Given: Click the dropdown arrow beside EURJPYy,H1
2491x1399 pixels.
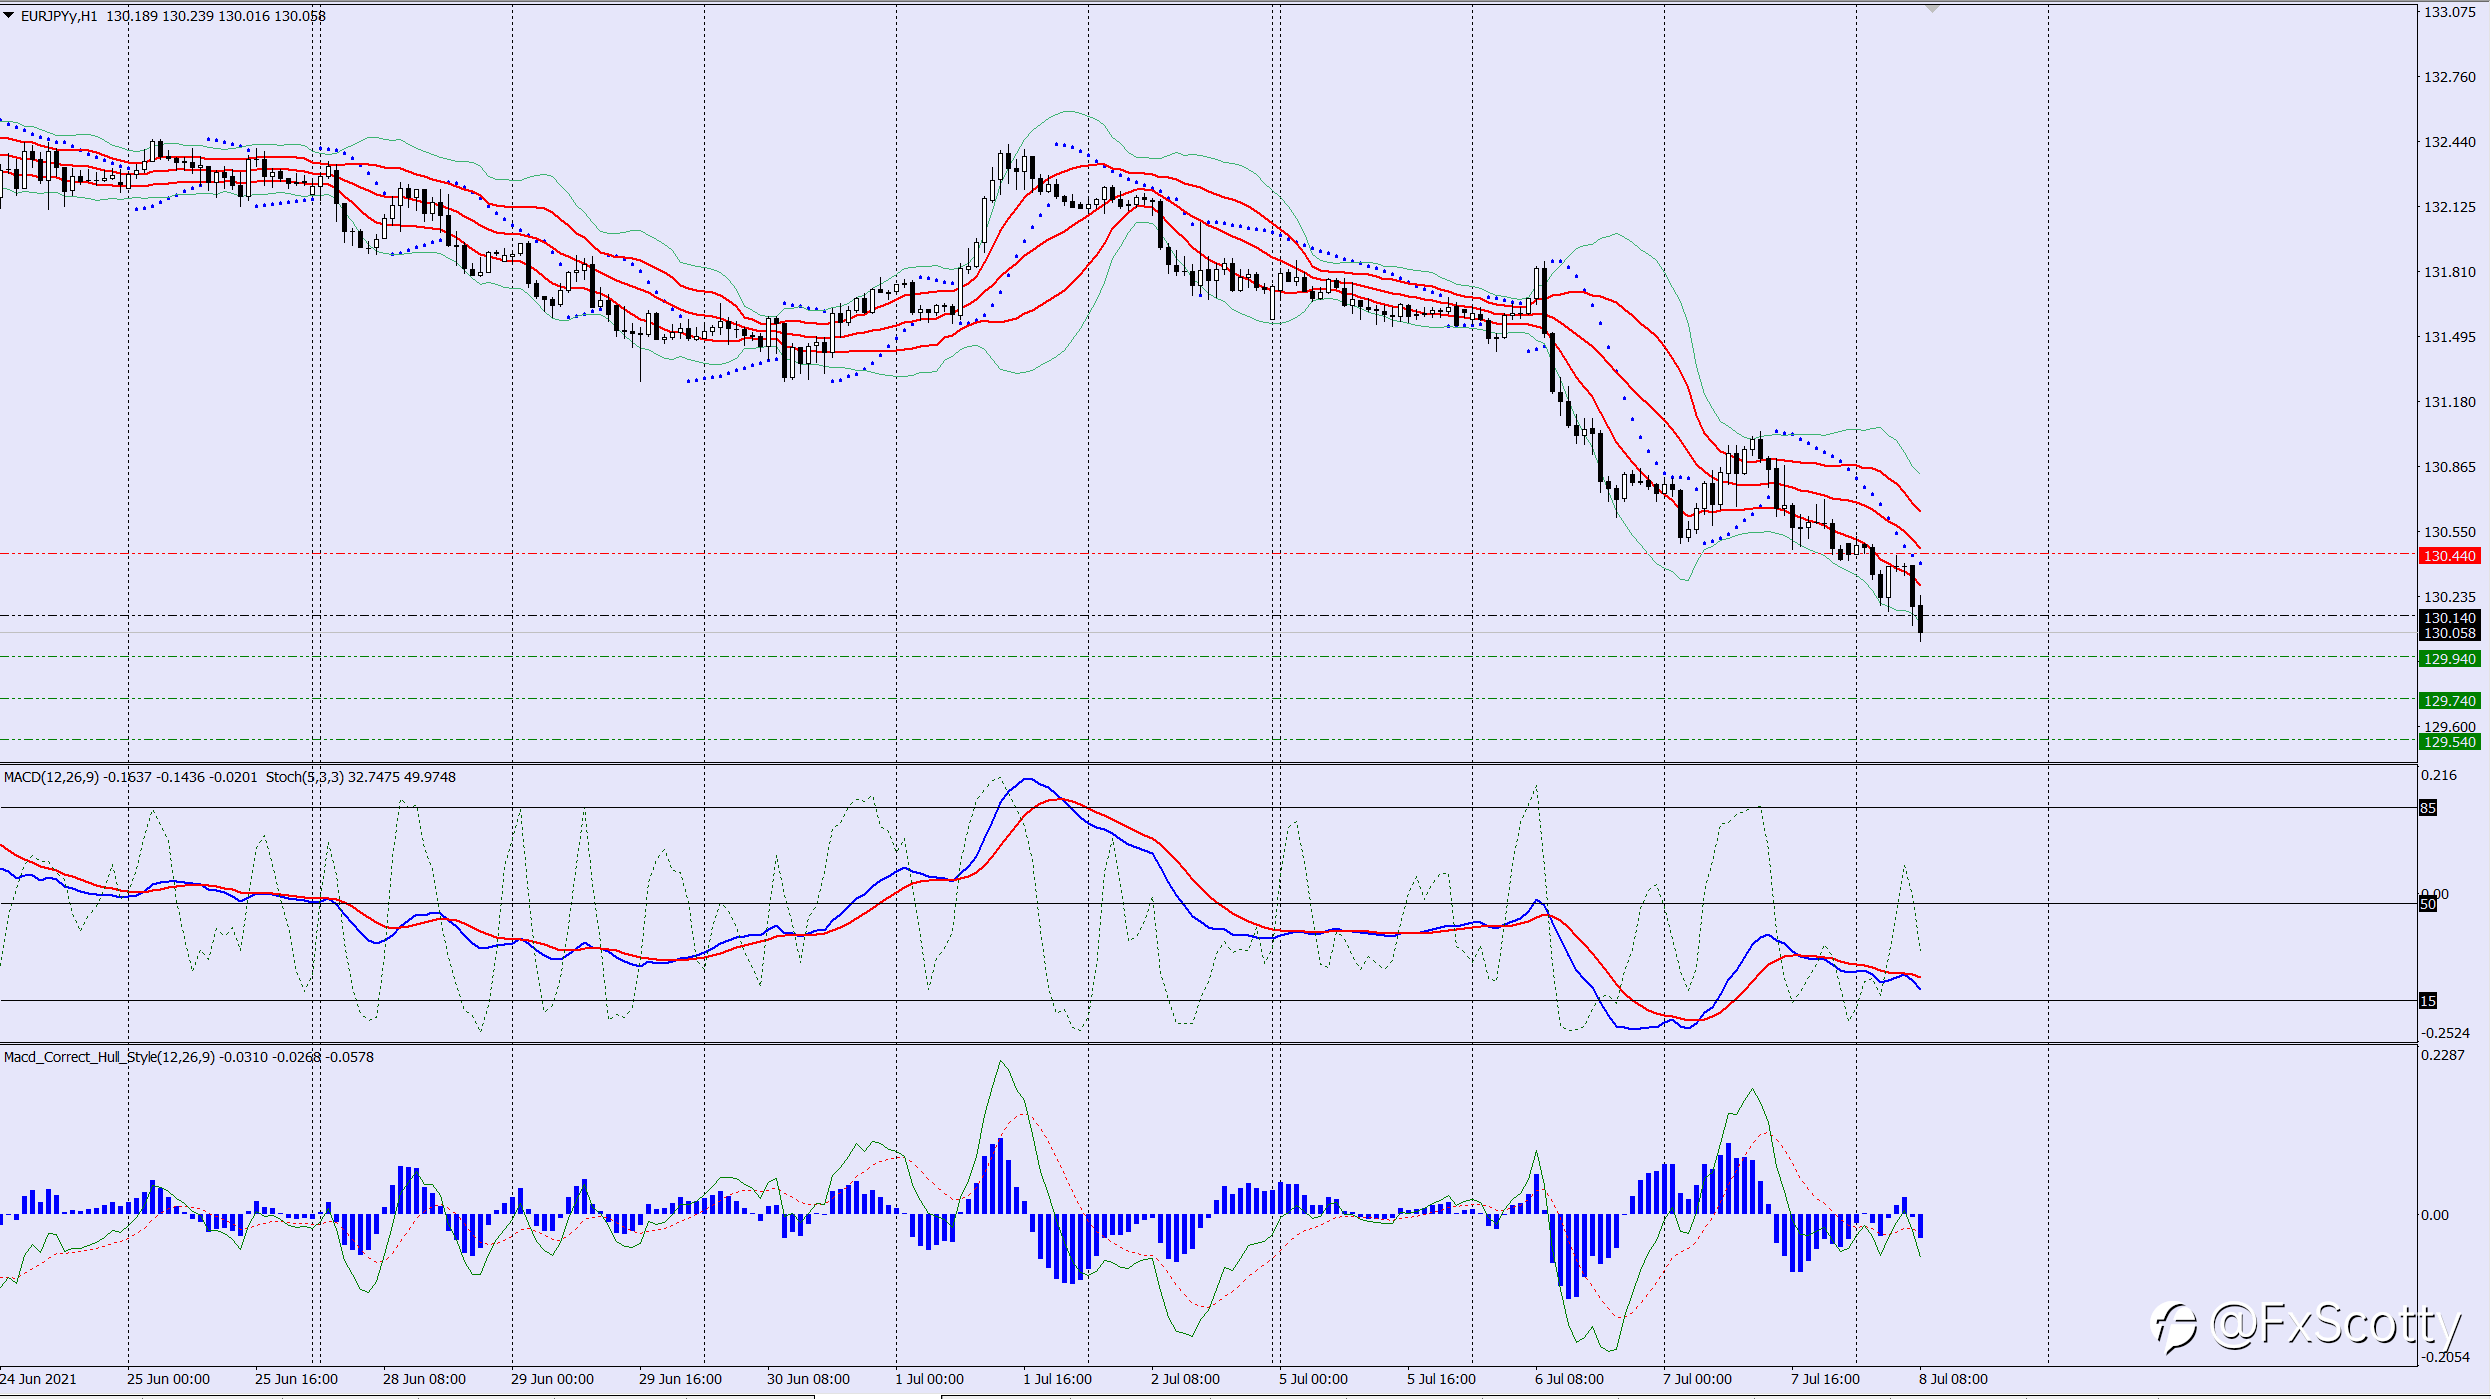Looking at the screenshot, I should click(9, 16).
